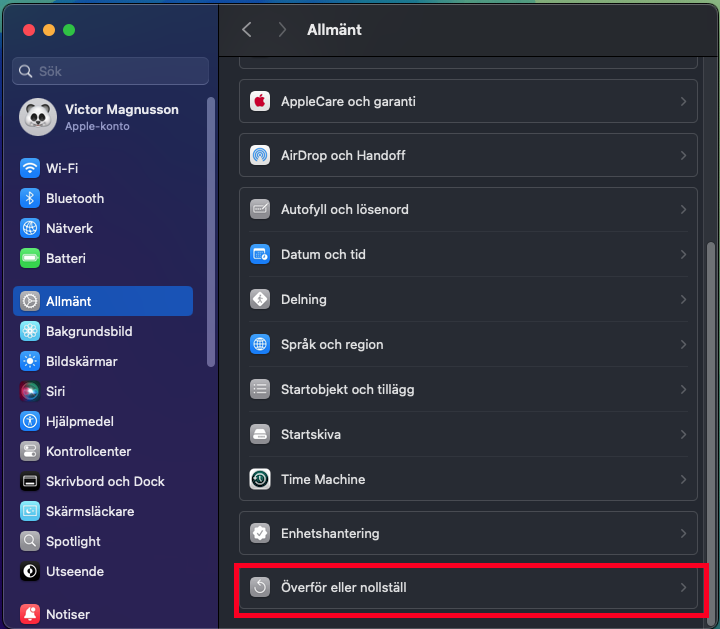
Task: Click the Hjälpmedel accessibility icon
Action: 30,421
